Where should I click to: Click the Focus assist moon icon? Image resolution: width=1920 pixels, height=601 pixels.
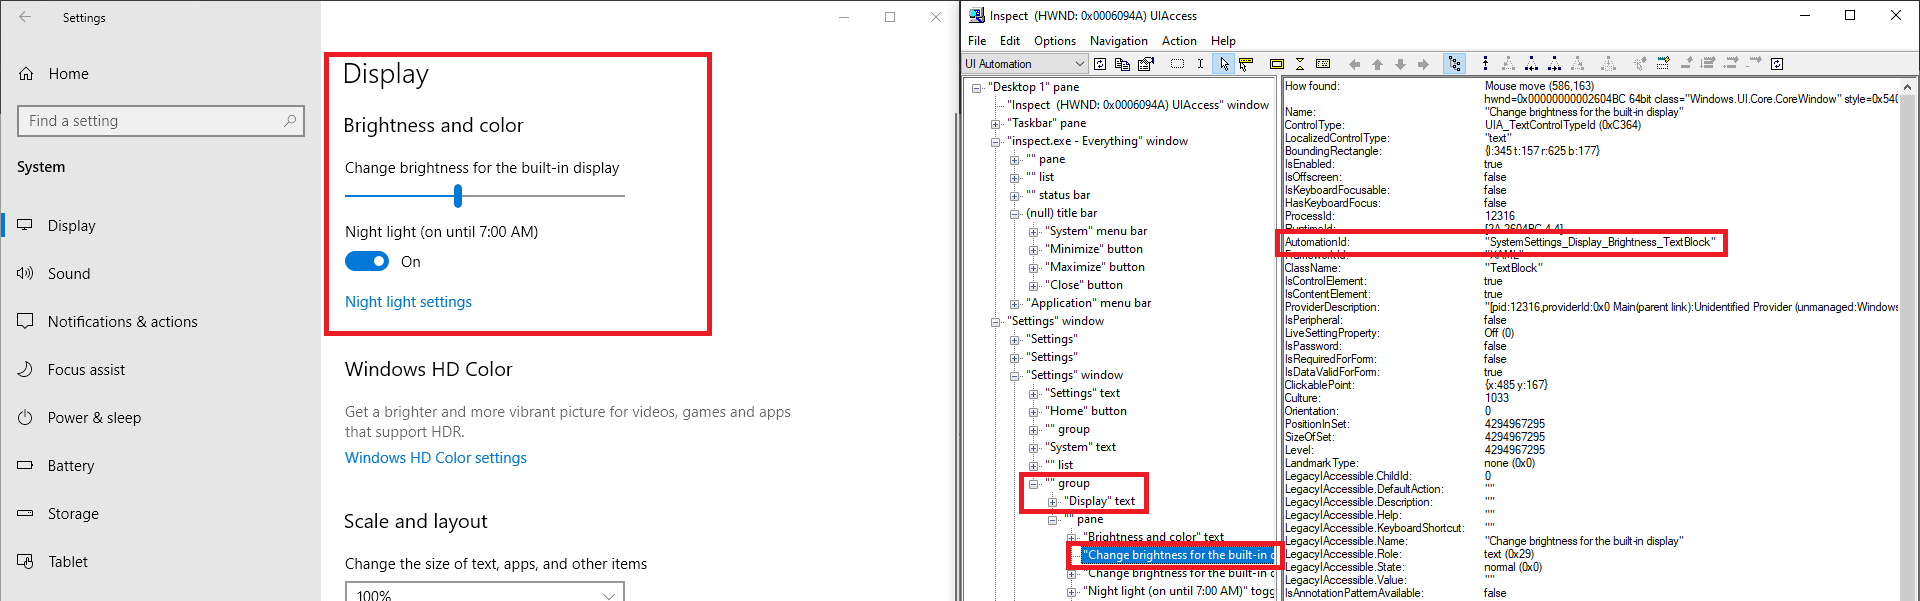(26, 369)
